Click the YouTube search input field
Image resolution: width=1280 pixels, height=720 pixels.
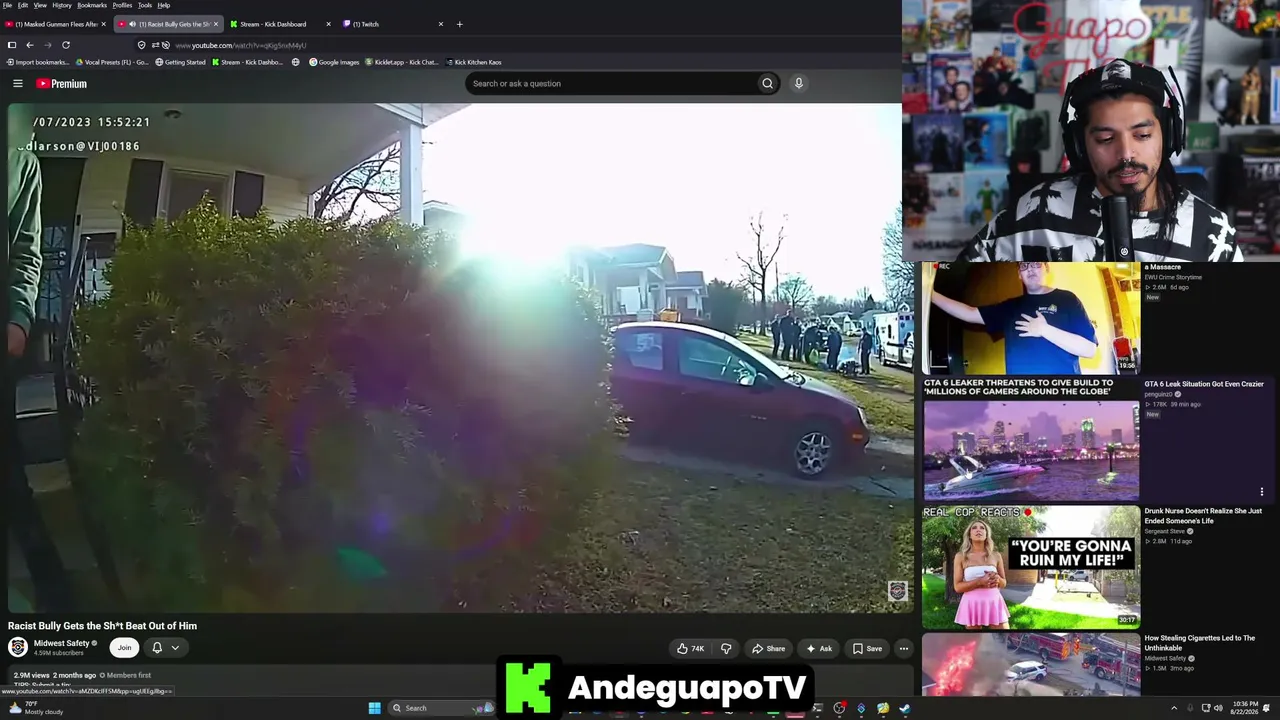click(x=611, y=84)
